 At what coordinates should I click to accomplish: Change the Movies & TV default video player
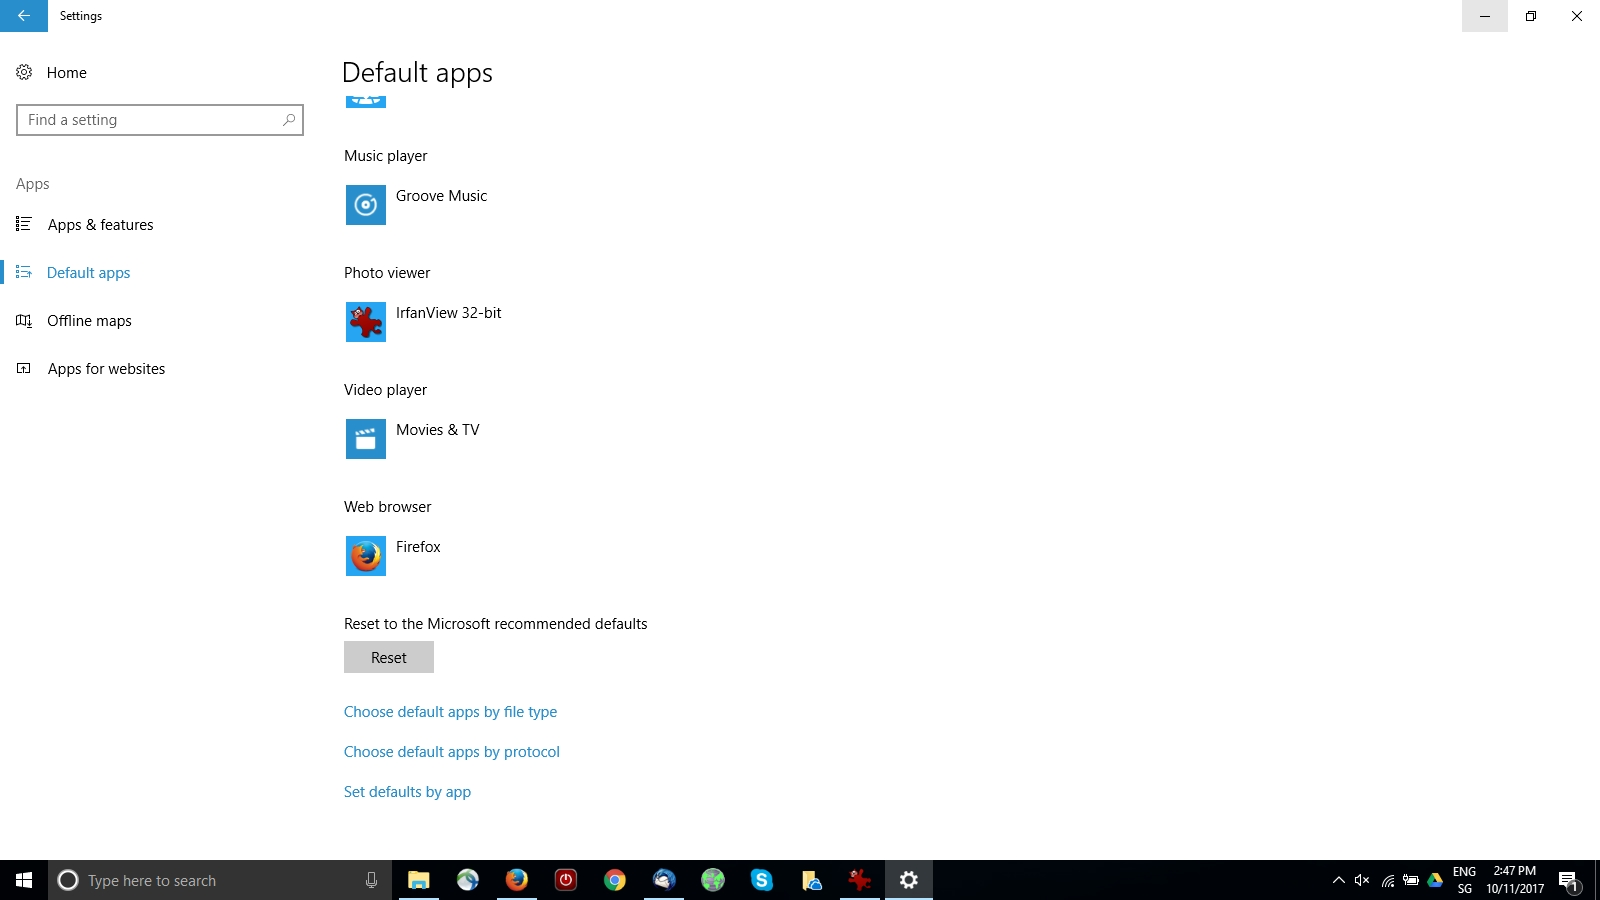tap(413, 439)
